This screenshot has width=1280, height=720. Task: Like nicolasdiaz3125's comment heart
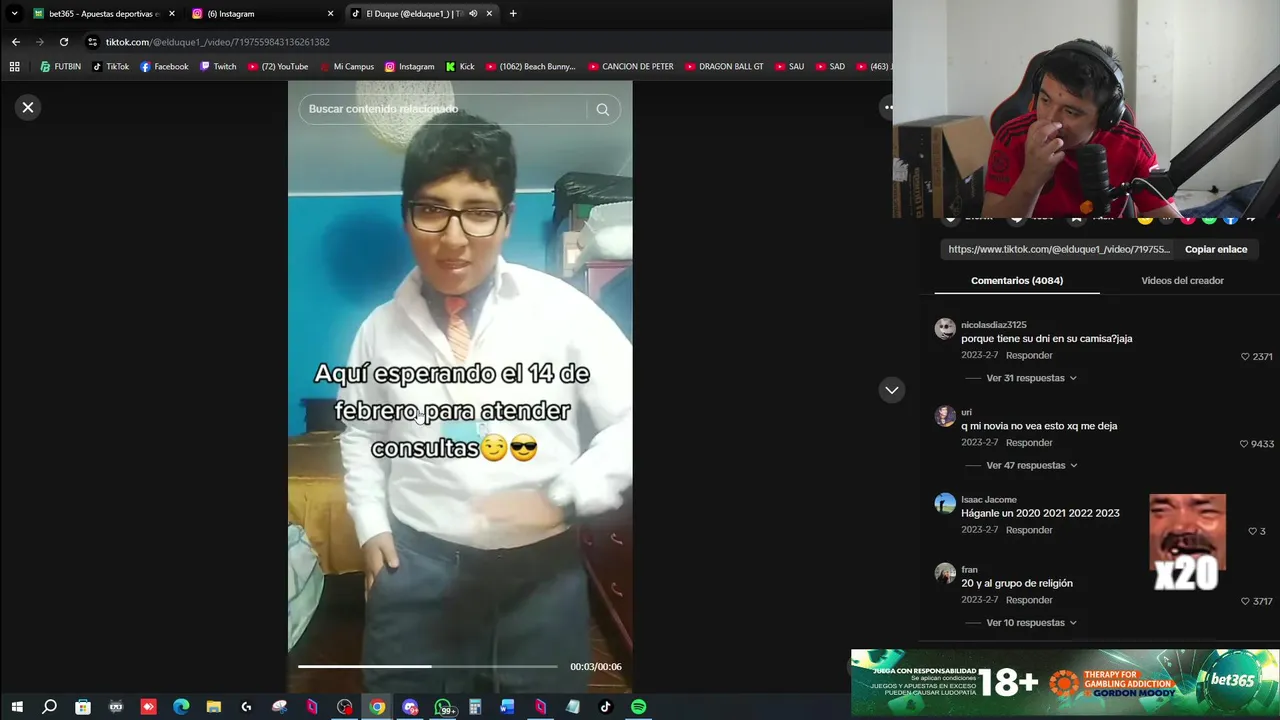[1245, 356]
